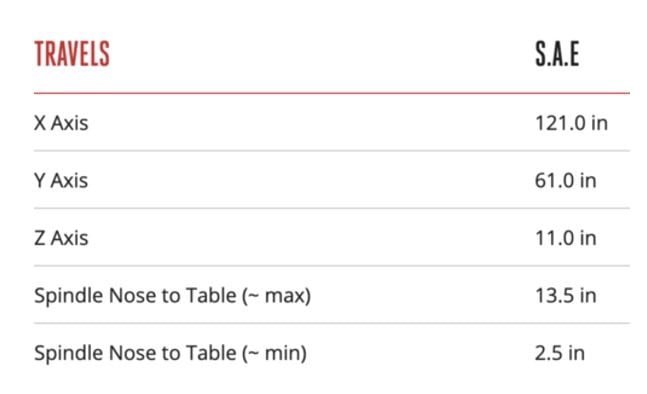Image resolution: width=647 pixels, height=394 pixels.
Task: Select Spindle Nose to Table min label
Action: coord(170,354)
